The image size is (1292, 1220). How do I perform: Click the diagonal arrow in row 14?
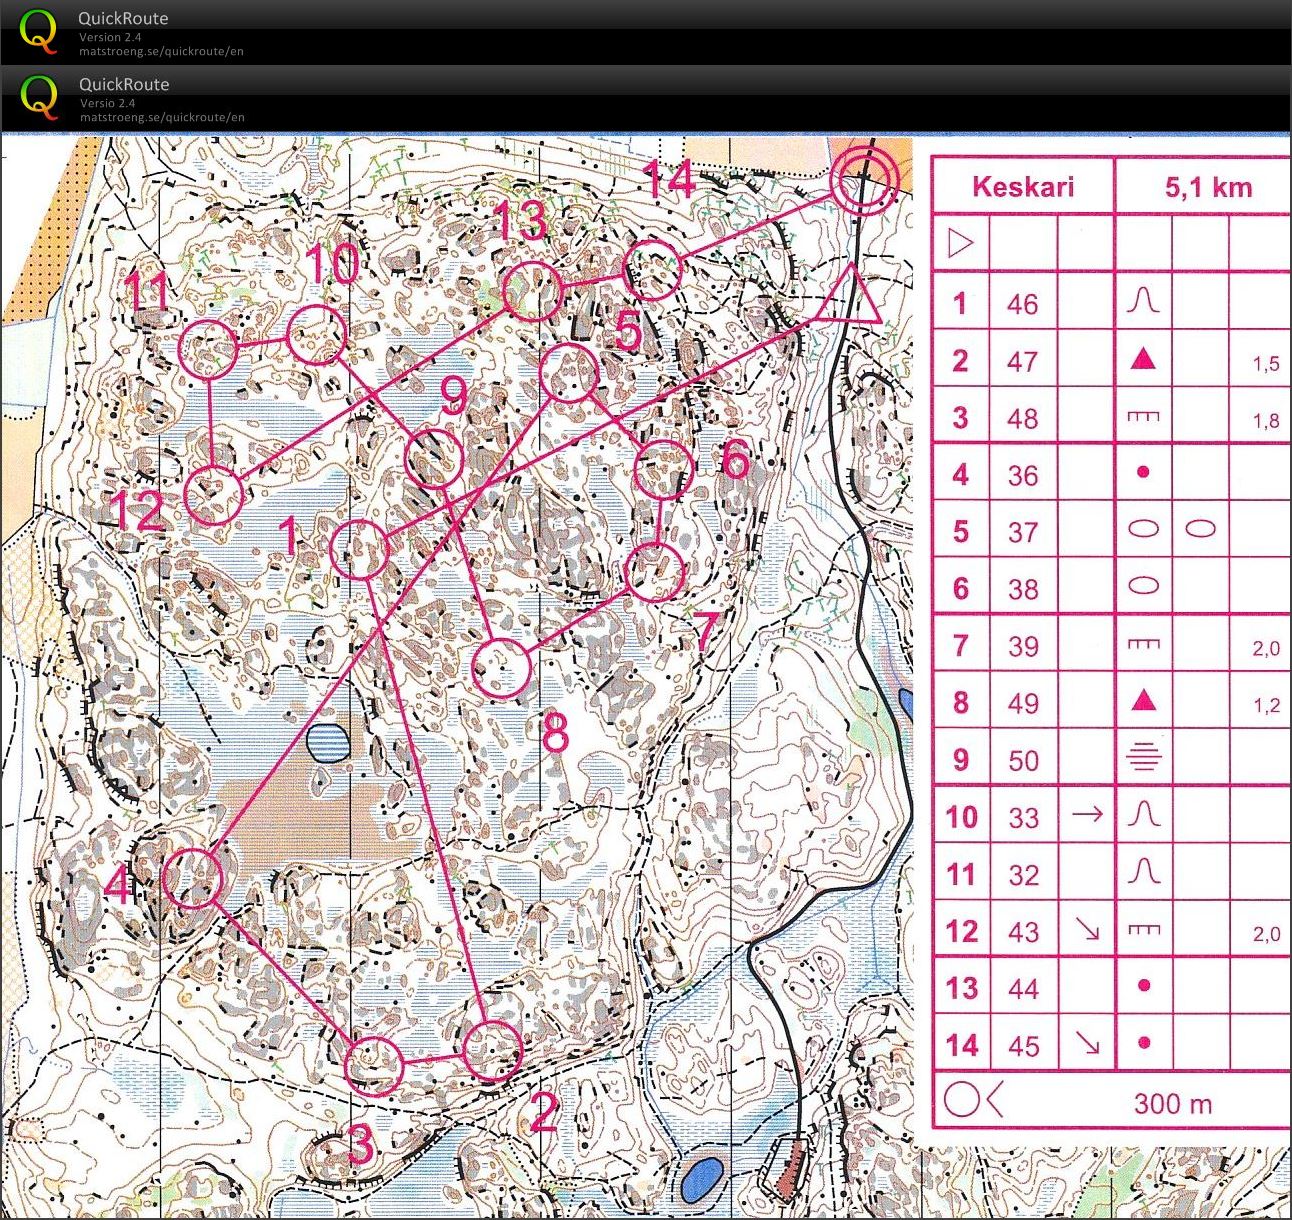1087,1044
